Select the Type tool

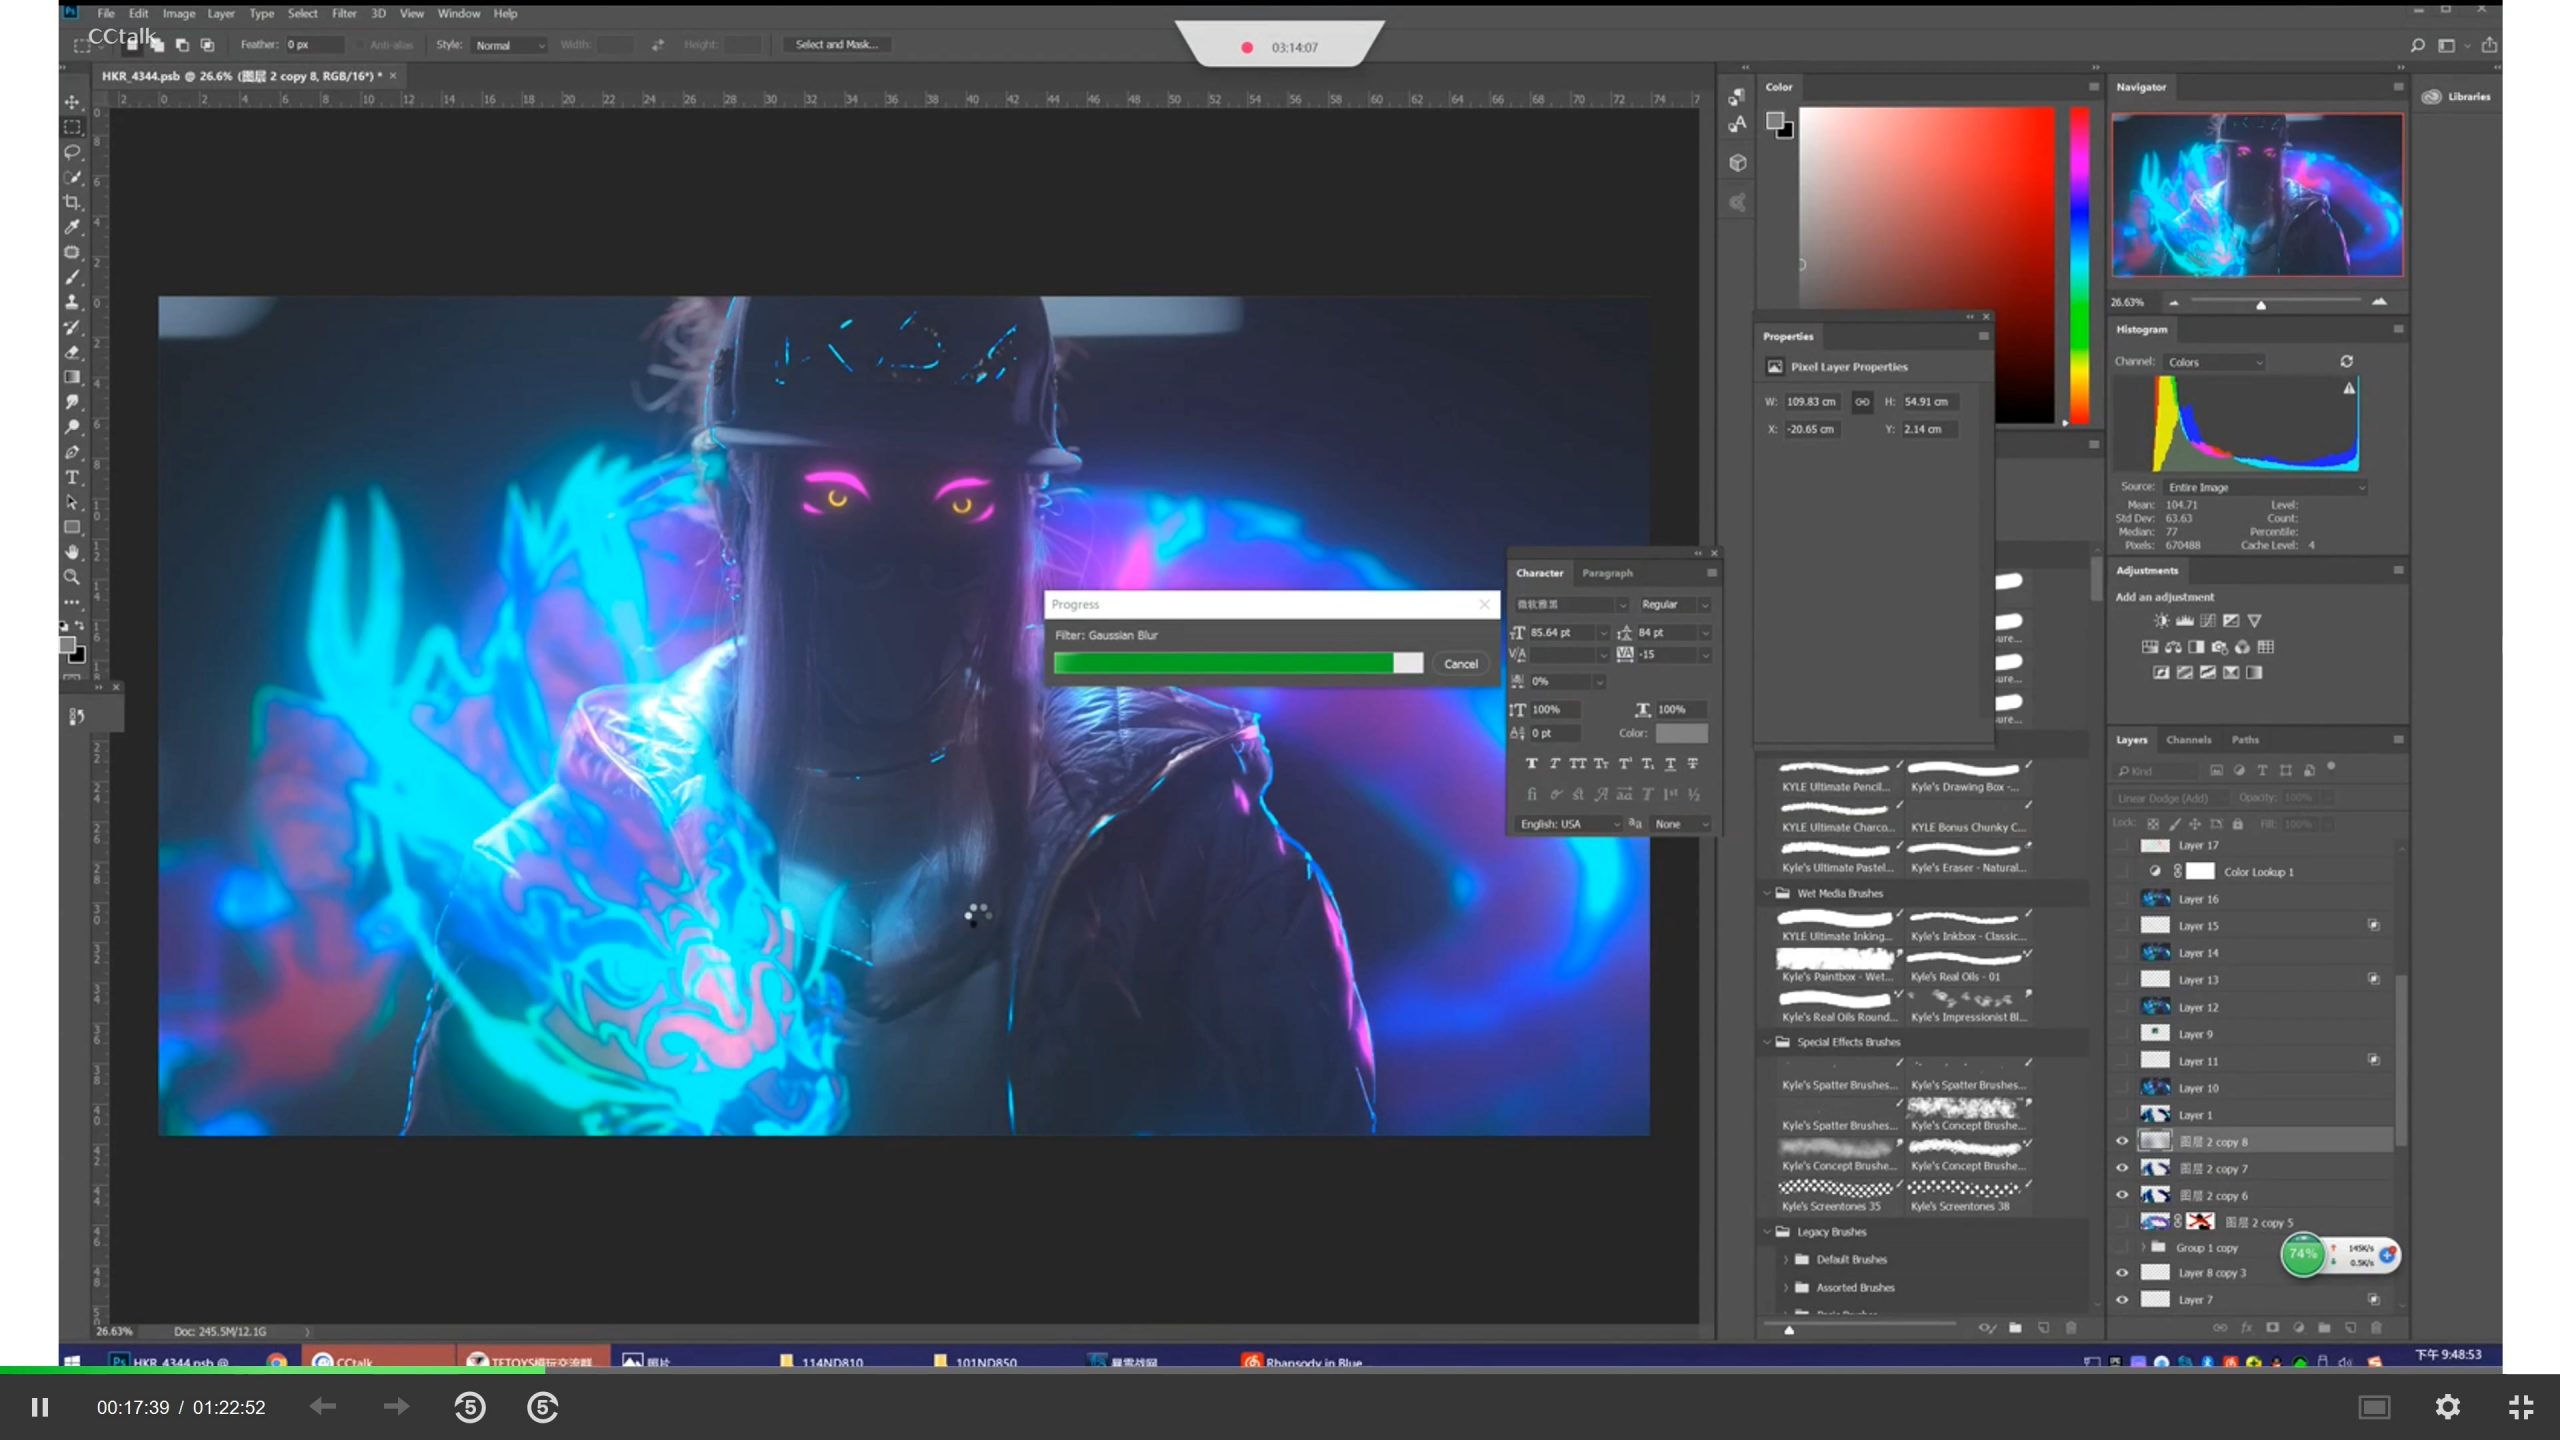click(x=72, y=477)
